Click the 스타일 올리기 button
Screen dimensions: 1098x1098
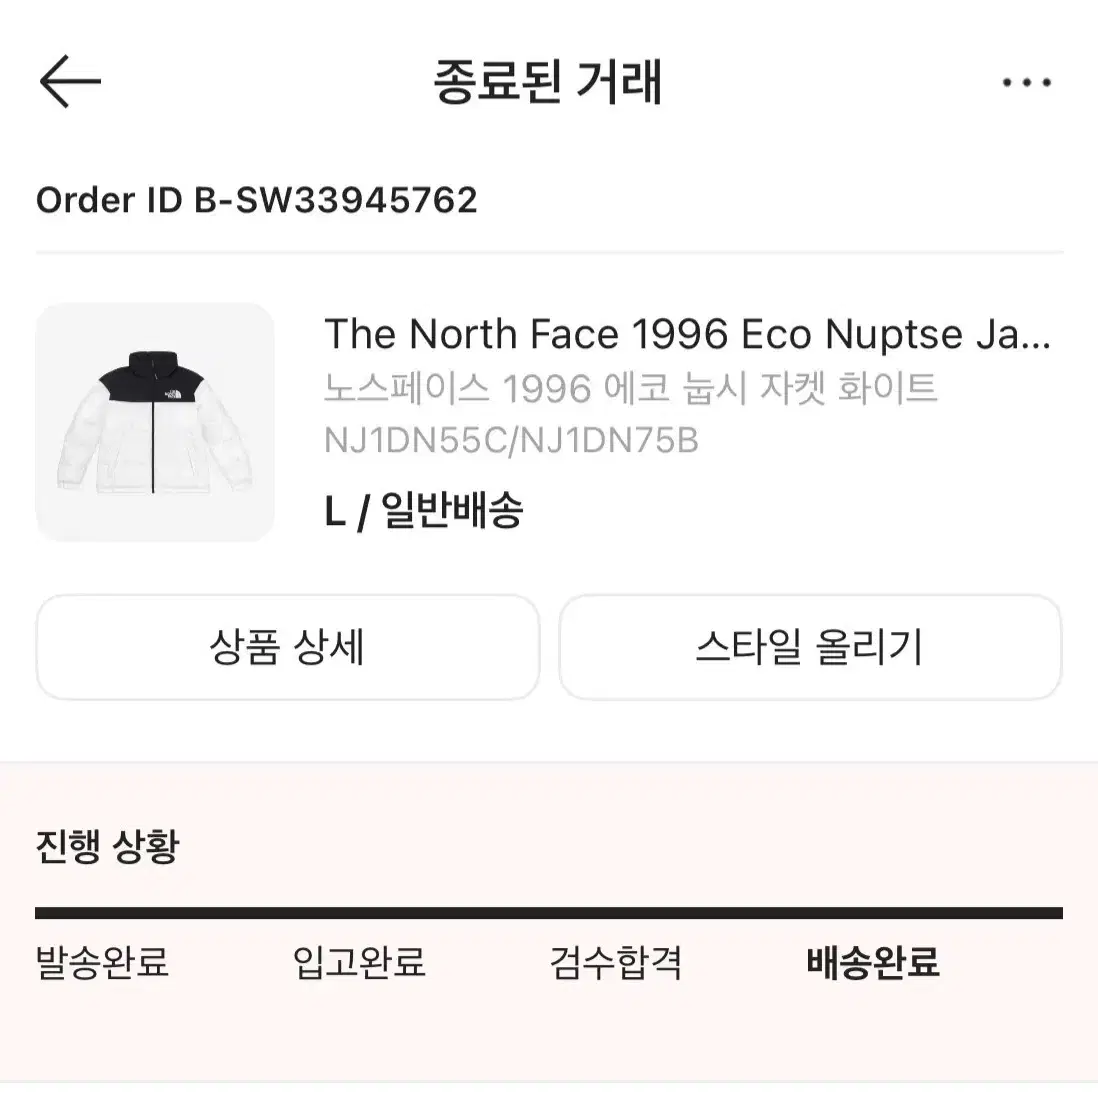pyautogui.click(x=810, y=648)
